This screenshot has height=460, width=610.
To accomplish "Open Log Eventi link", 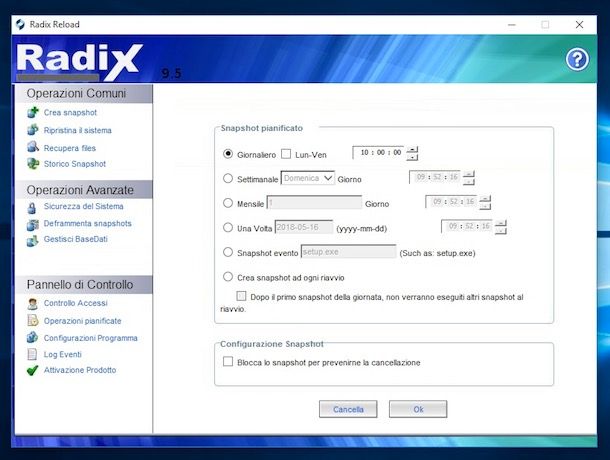I will (x=63, y=354).
